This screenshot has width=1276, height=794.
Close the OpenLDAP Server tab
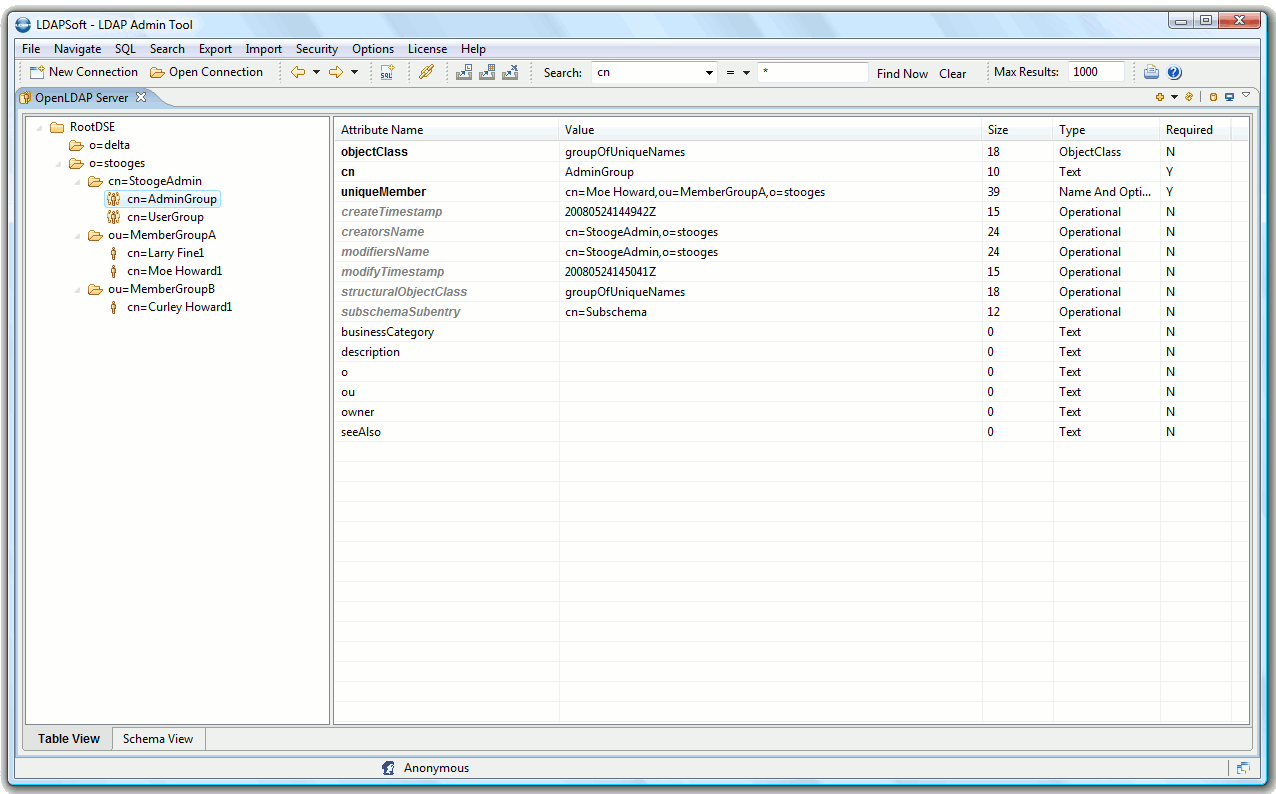pos(141,97)
